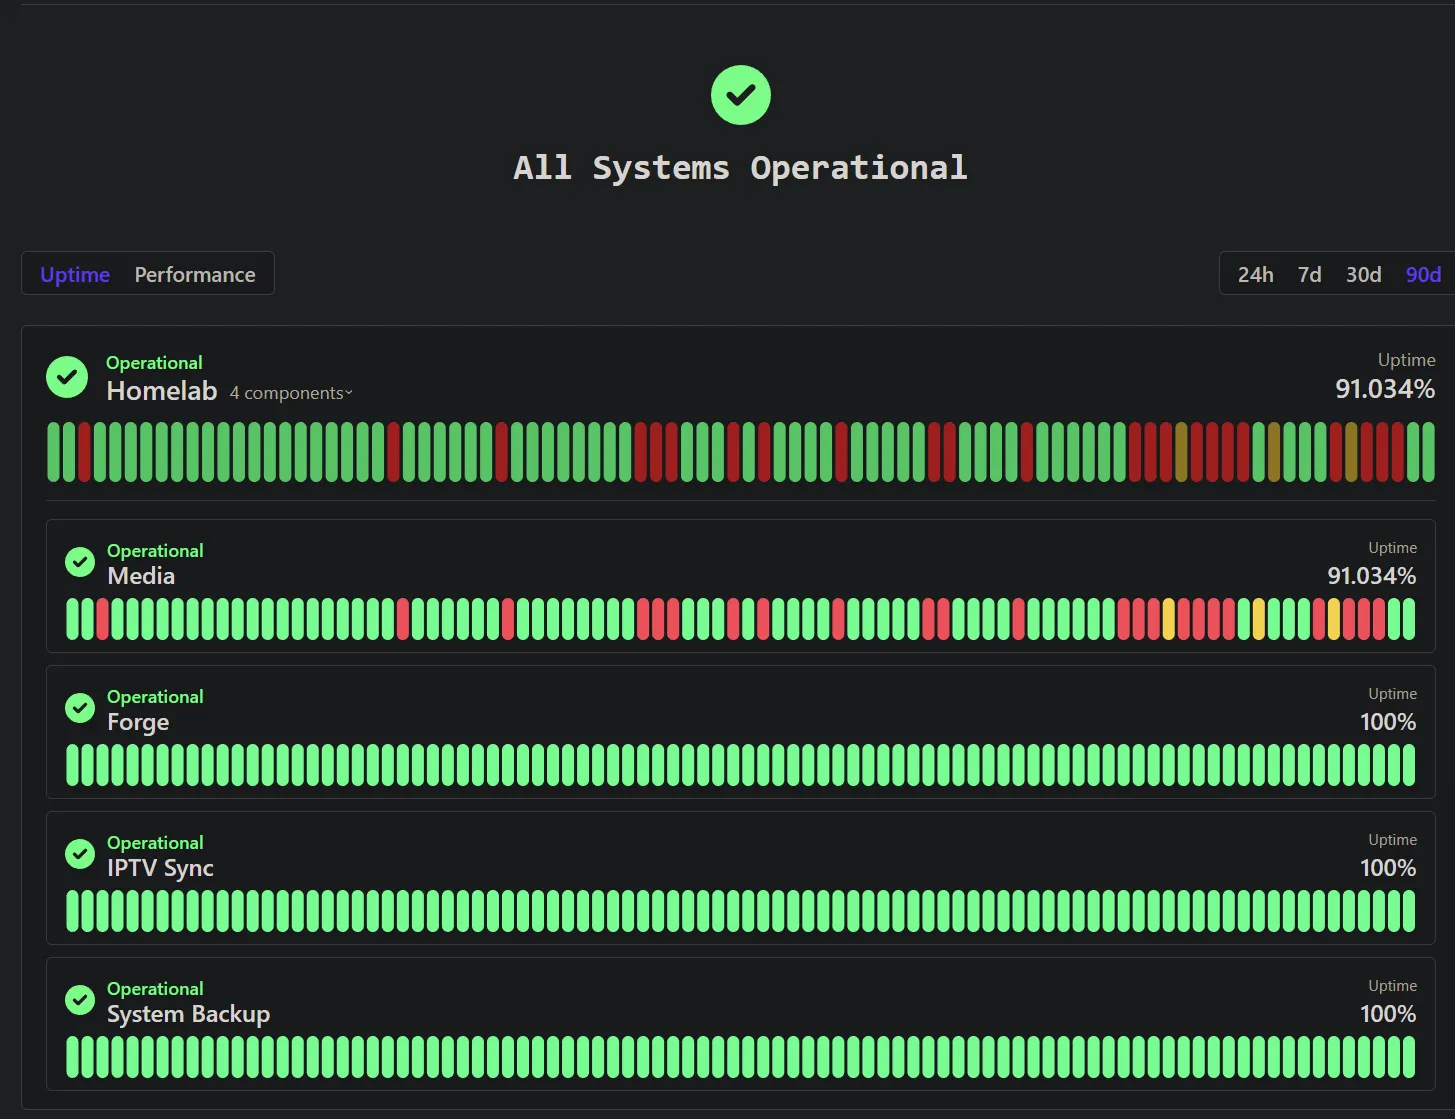The width and height of the screenshot is (1455, 1119).
Task: Click the last bar in System Backup timeline
Action: 1408,1057
